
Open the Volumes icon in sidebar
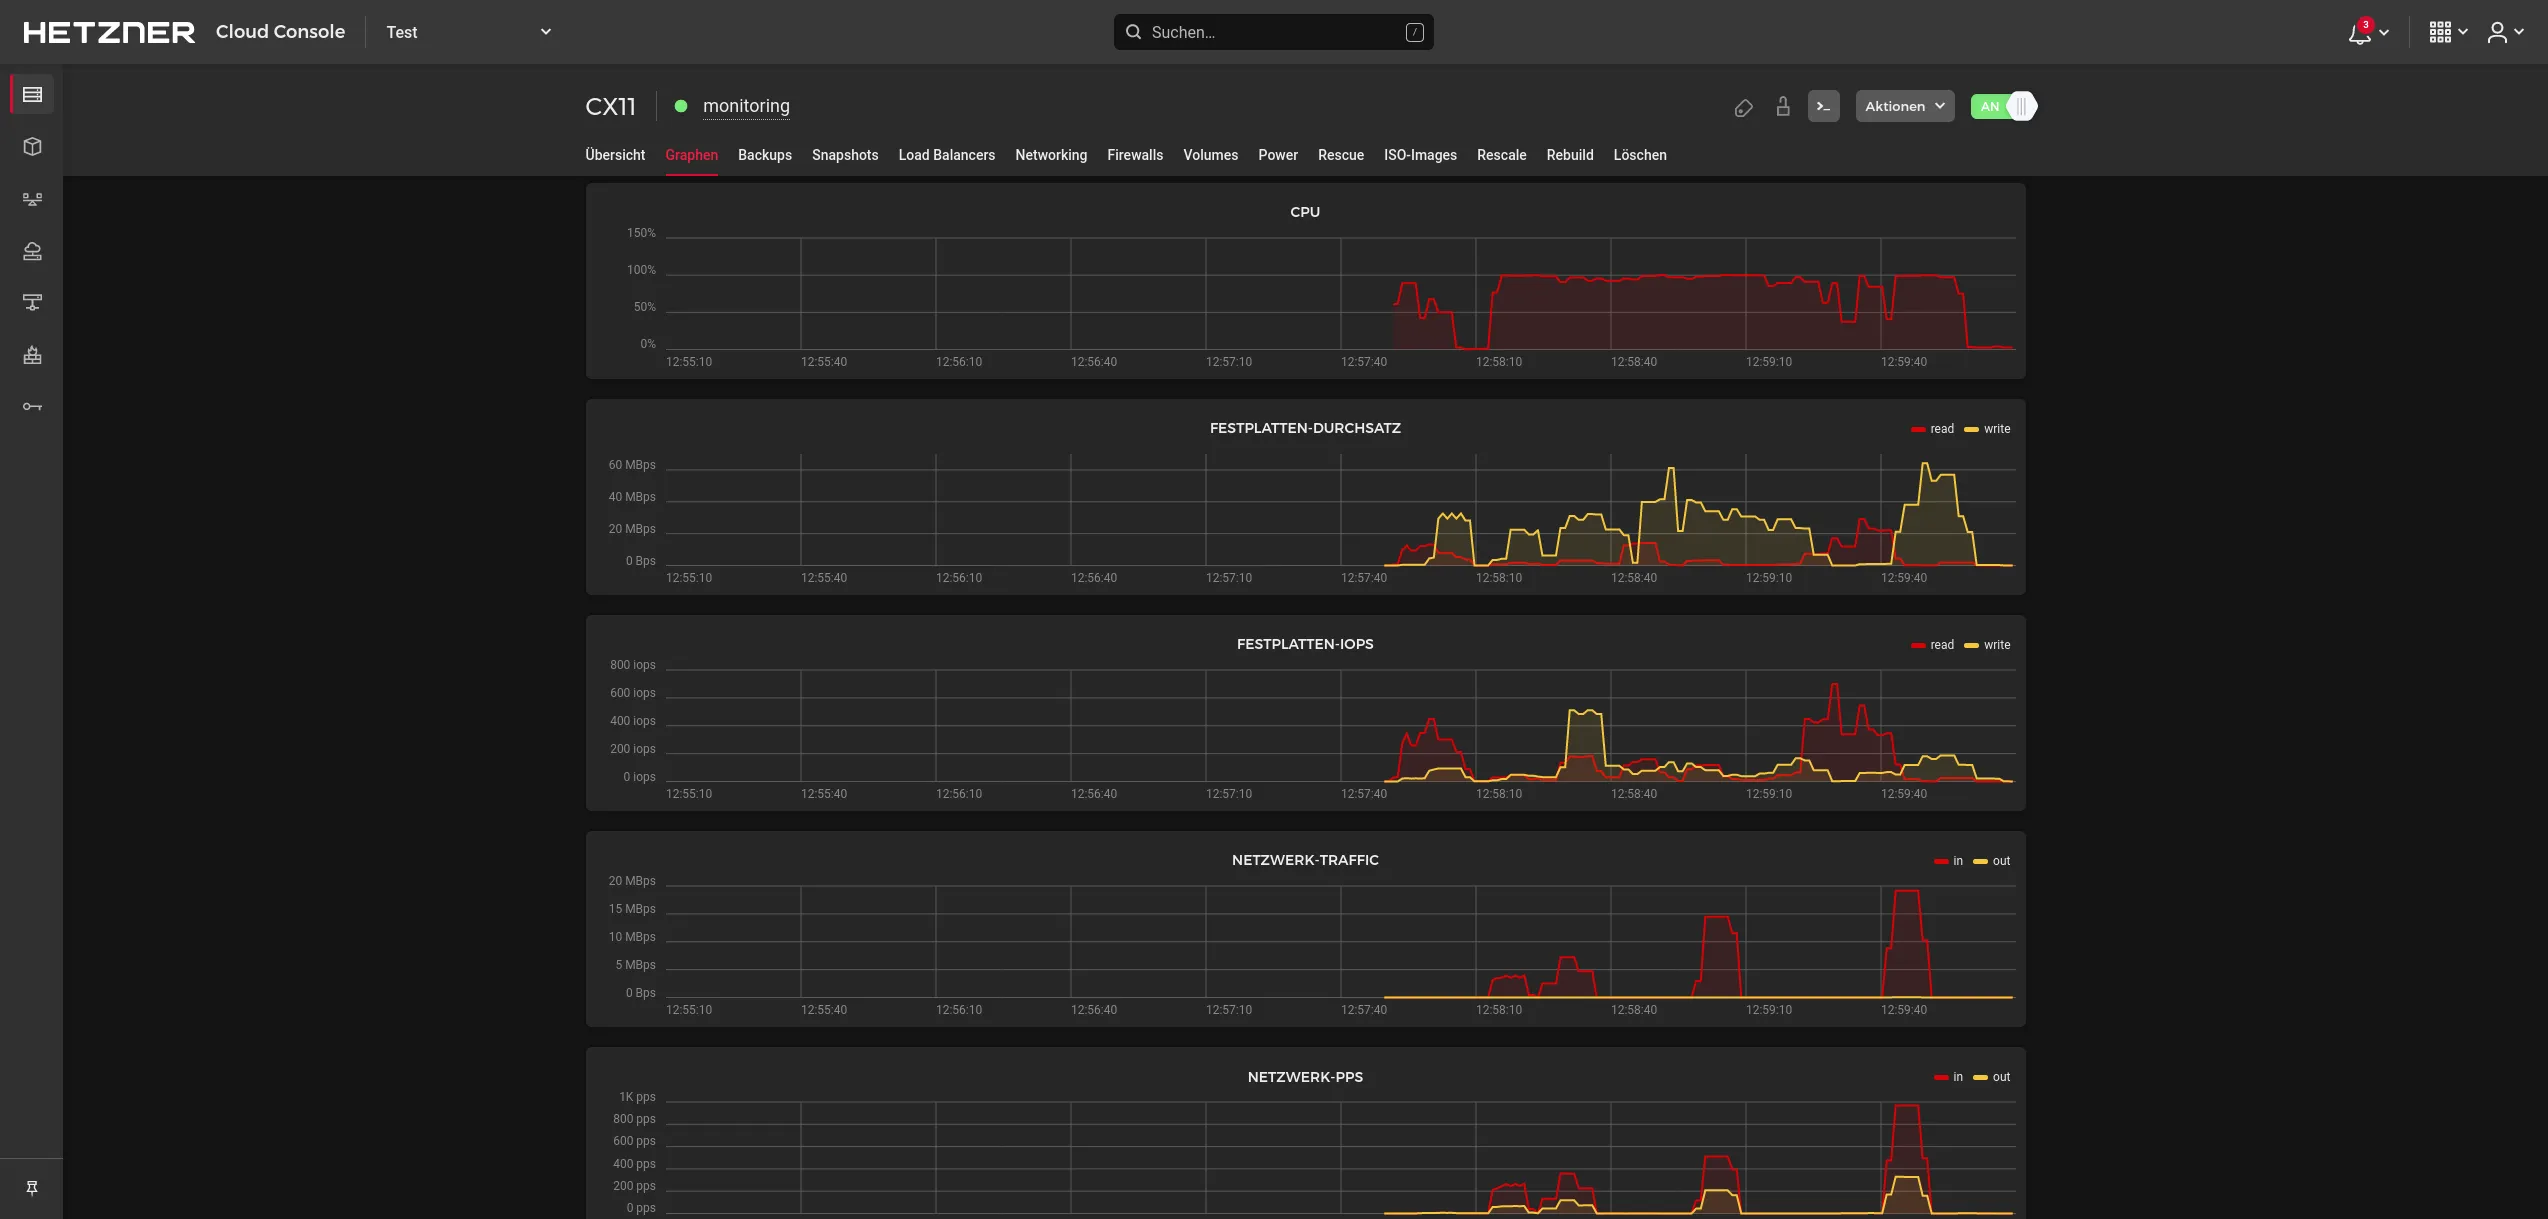coord(31,146)
